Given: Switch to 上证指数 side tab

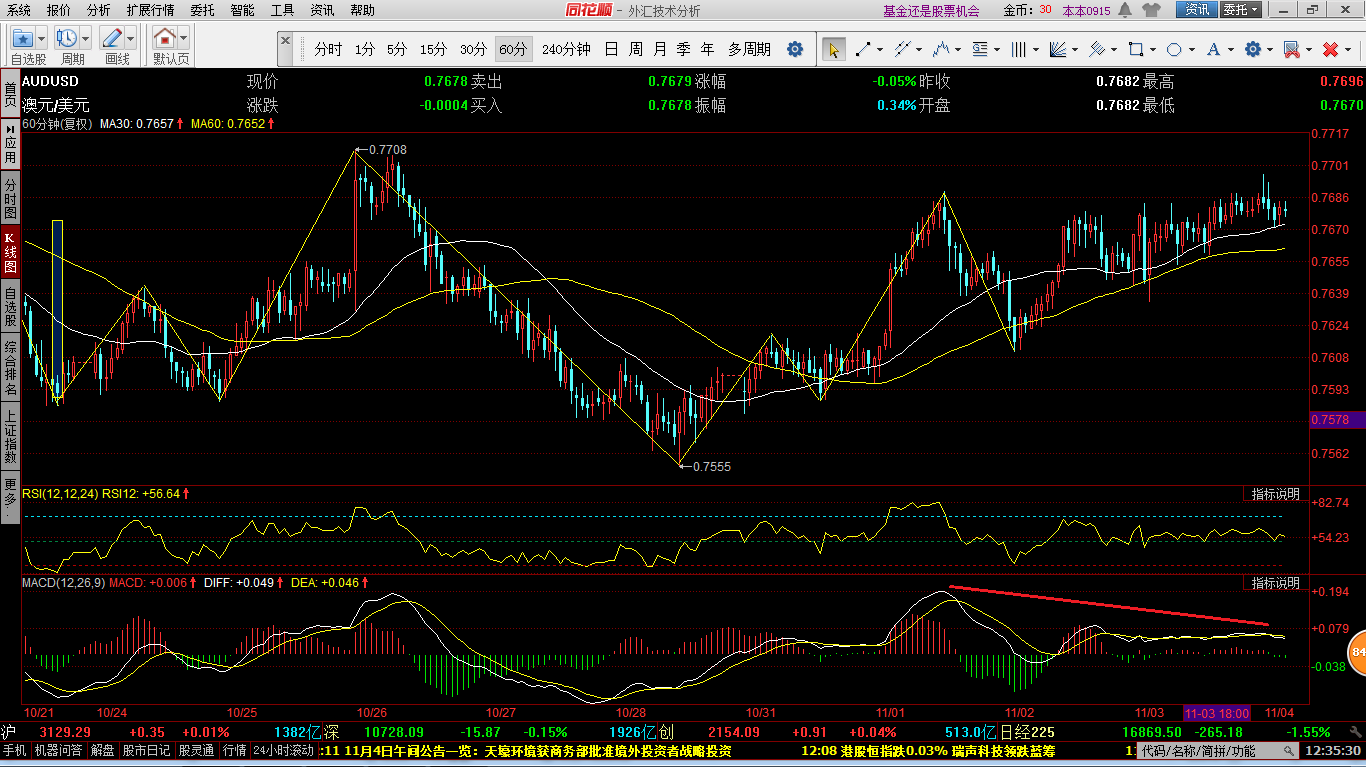Looking at the screenshot, I should click(x=10, y=438).
